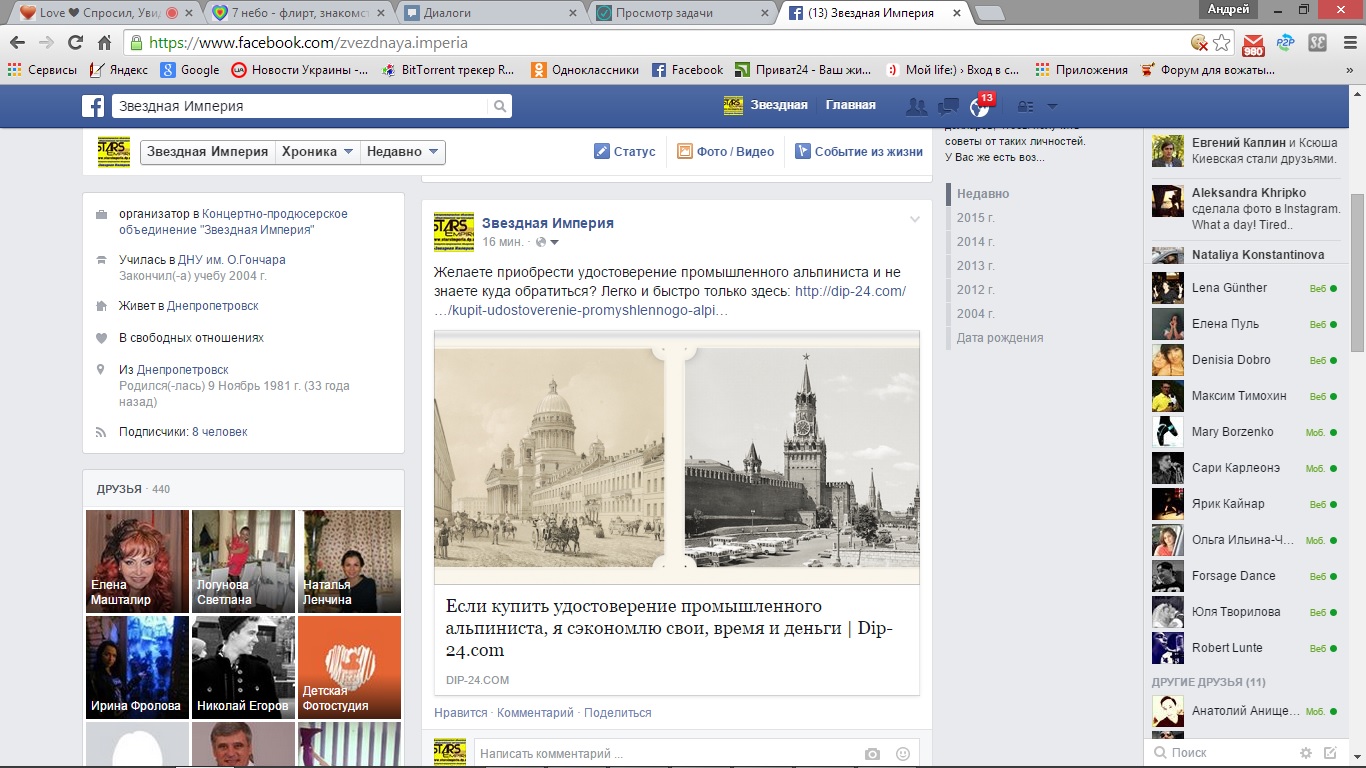
Task: Click 8 человек subscribers link
Action: pyautogui.click(x=220, y=432)
